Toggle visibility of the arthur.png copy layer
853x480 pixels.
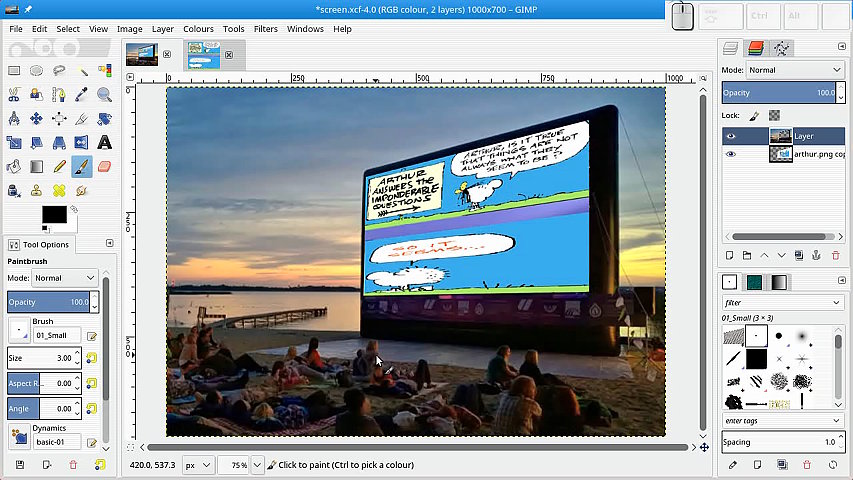click(x=731, y=155)
